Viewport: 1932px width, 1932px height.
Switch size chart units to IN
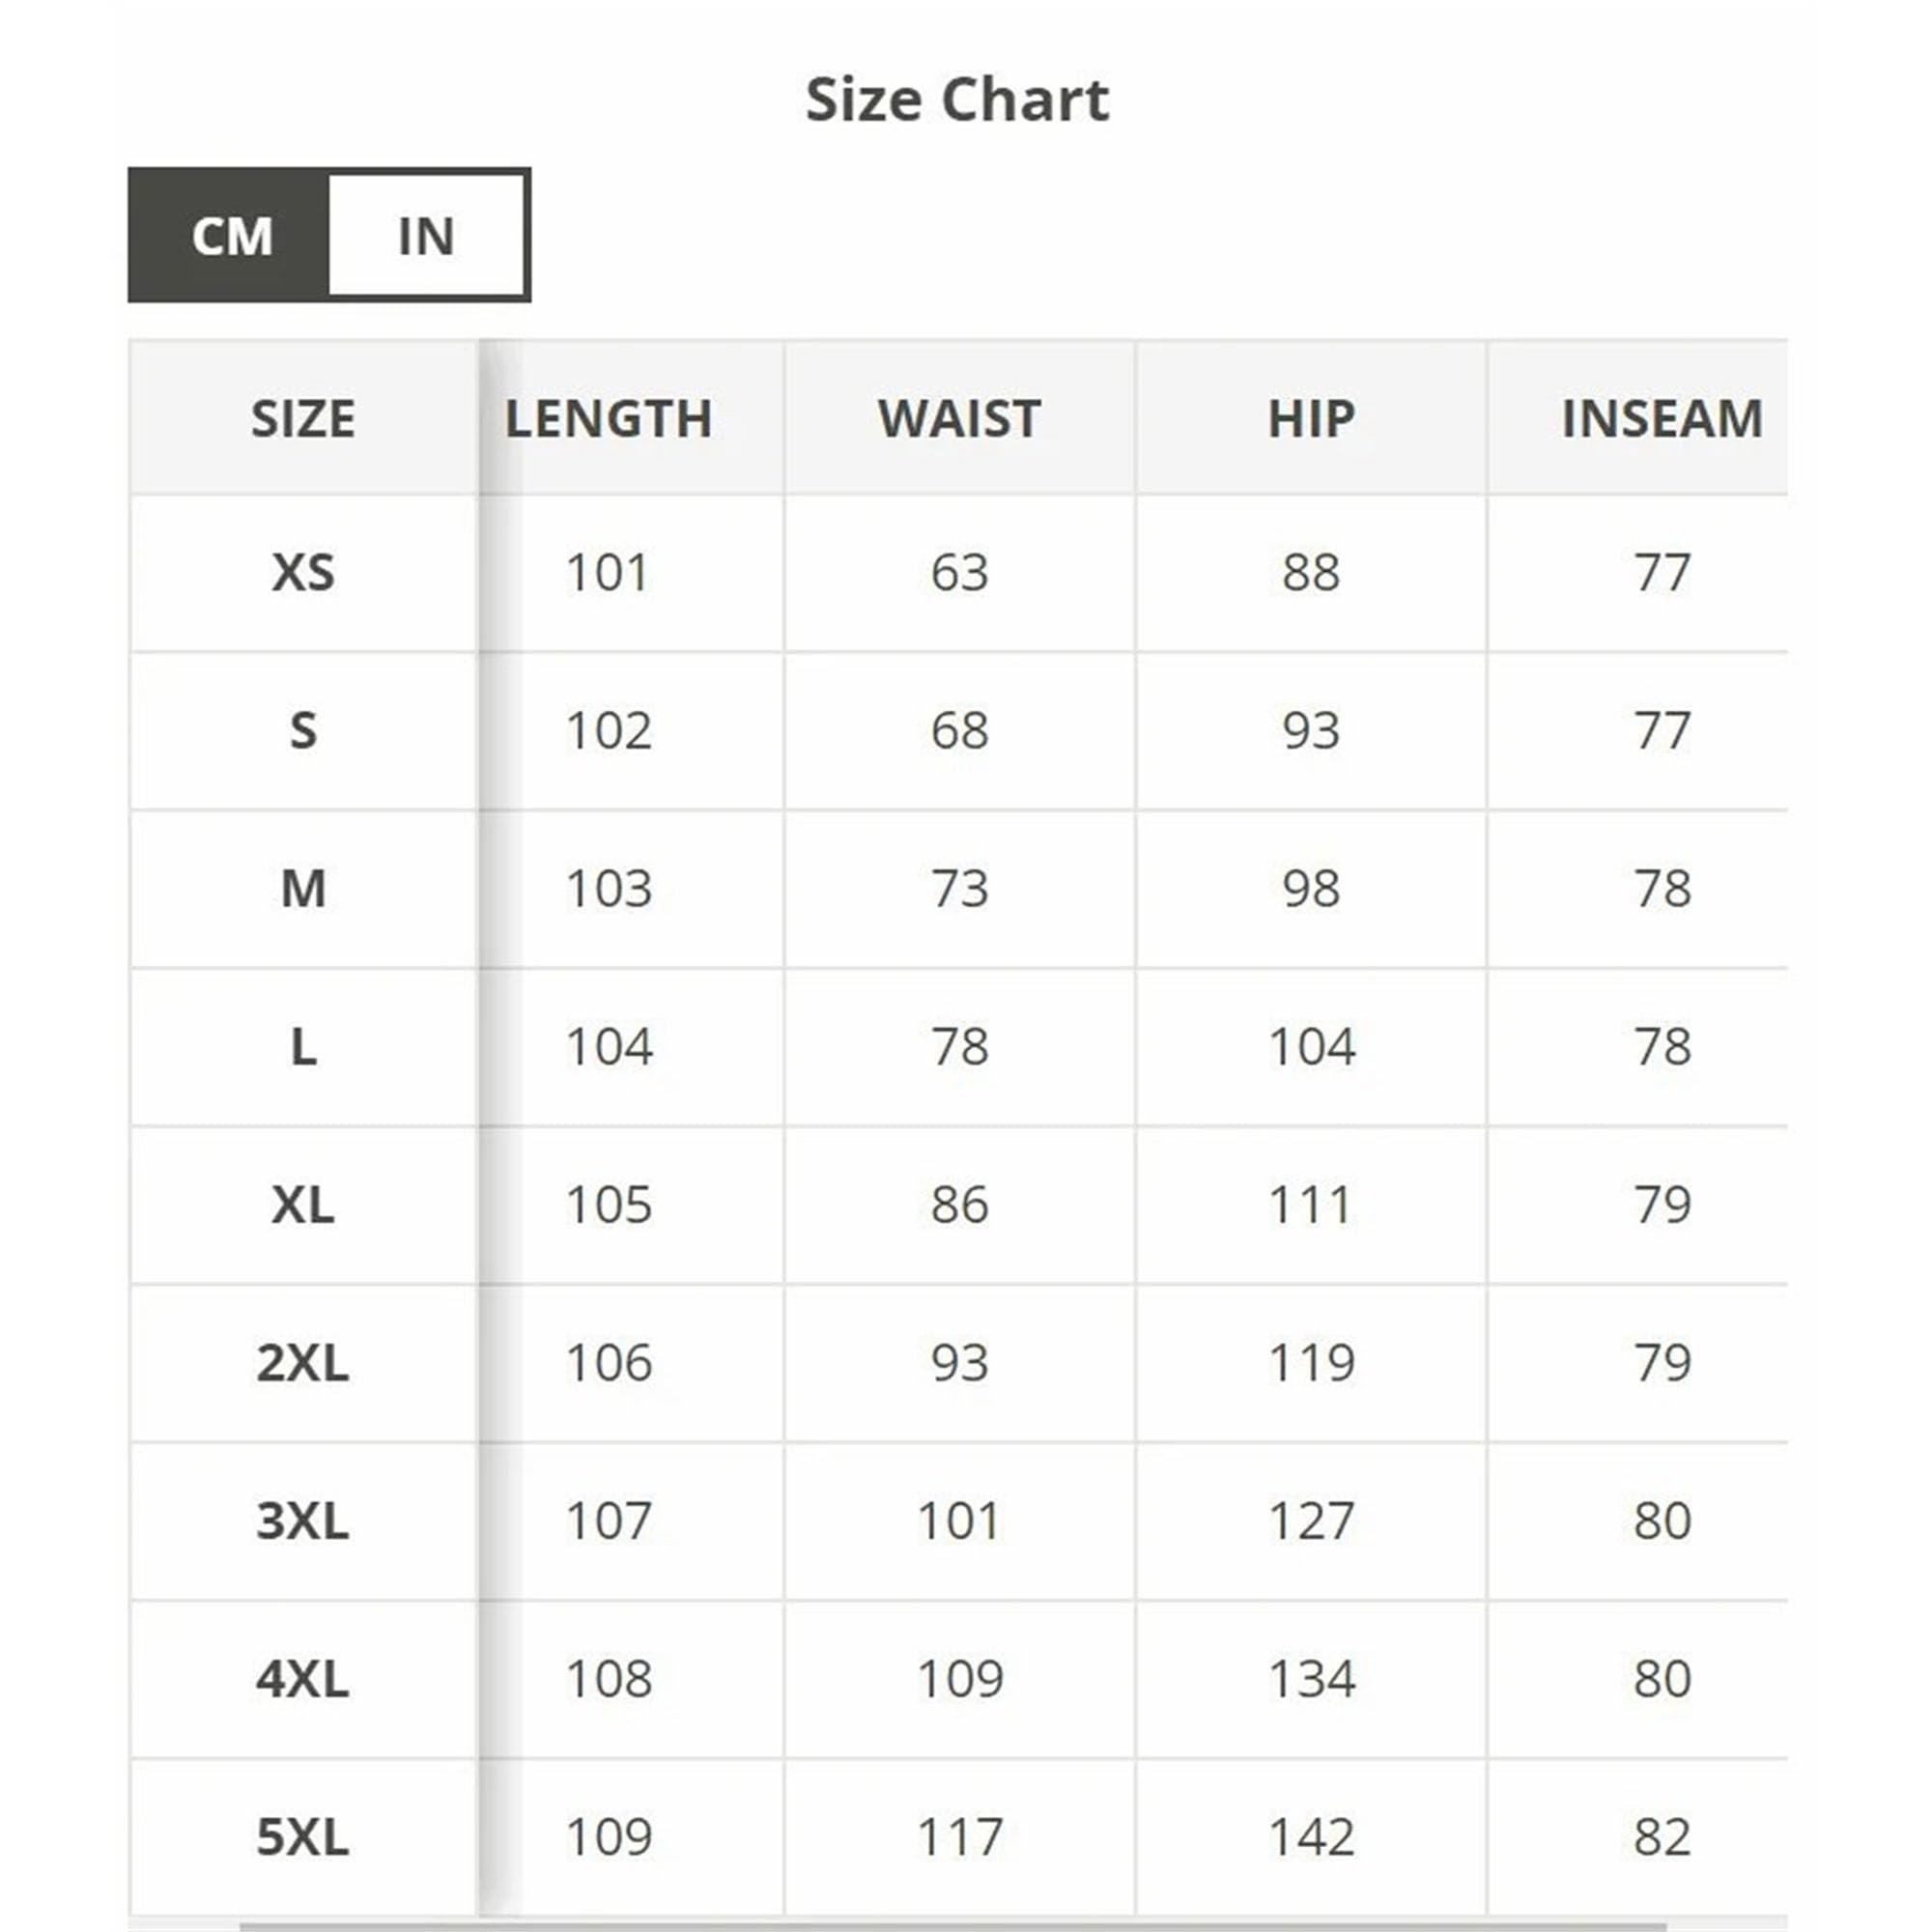click(426, 236)
